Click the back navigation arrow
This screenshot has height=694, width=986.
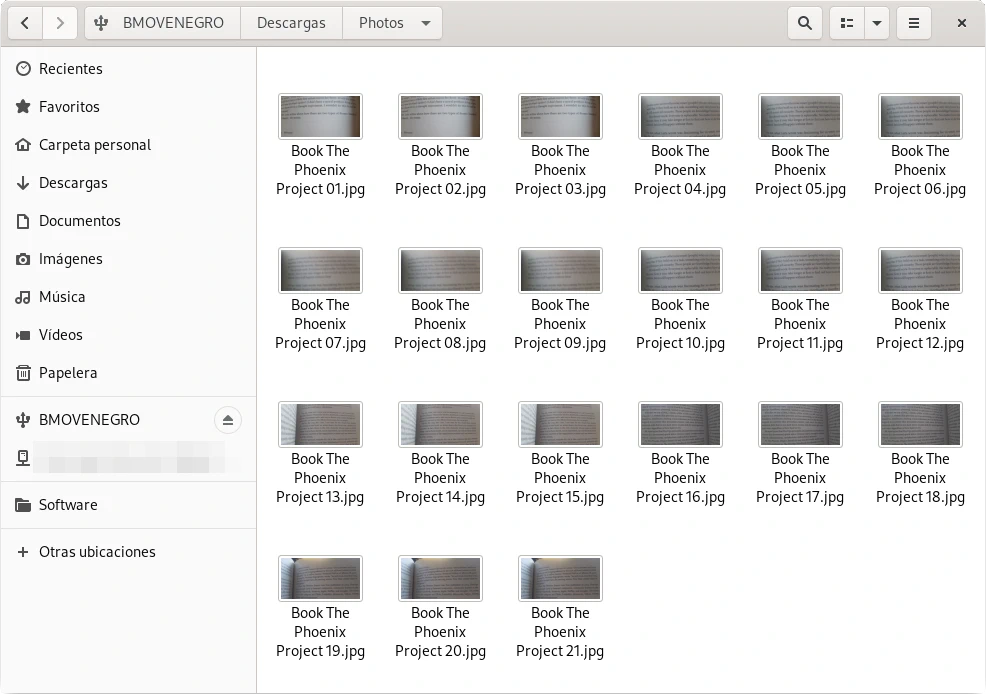click(x=25, y=23)
